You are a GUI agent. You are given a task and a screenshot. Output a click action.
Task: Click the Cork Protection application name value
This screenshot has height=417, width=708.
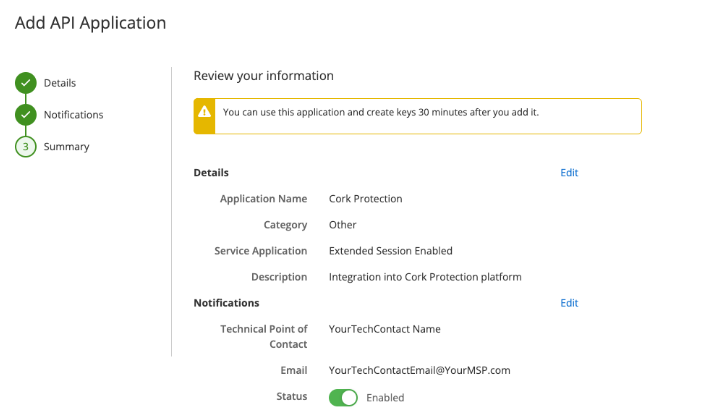click(x=365, y=199)
